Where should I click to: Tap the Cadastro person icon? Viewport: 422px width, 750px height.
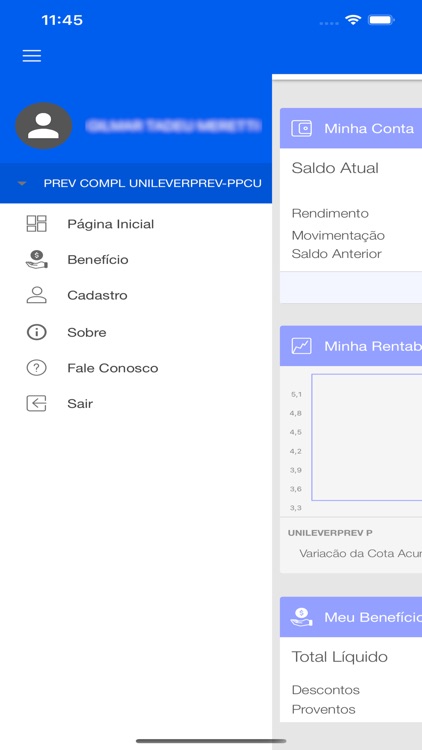coord(36,295)
